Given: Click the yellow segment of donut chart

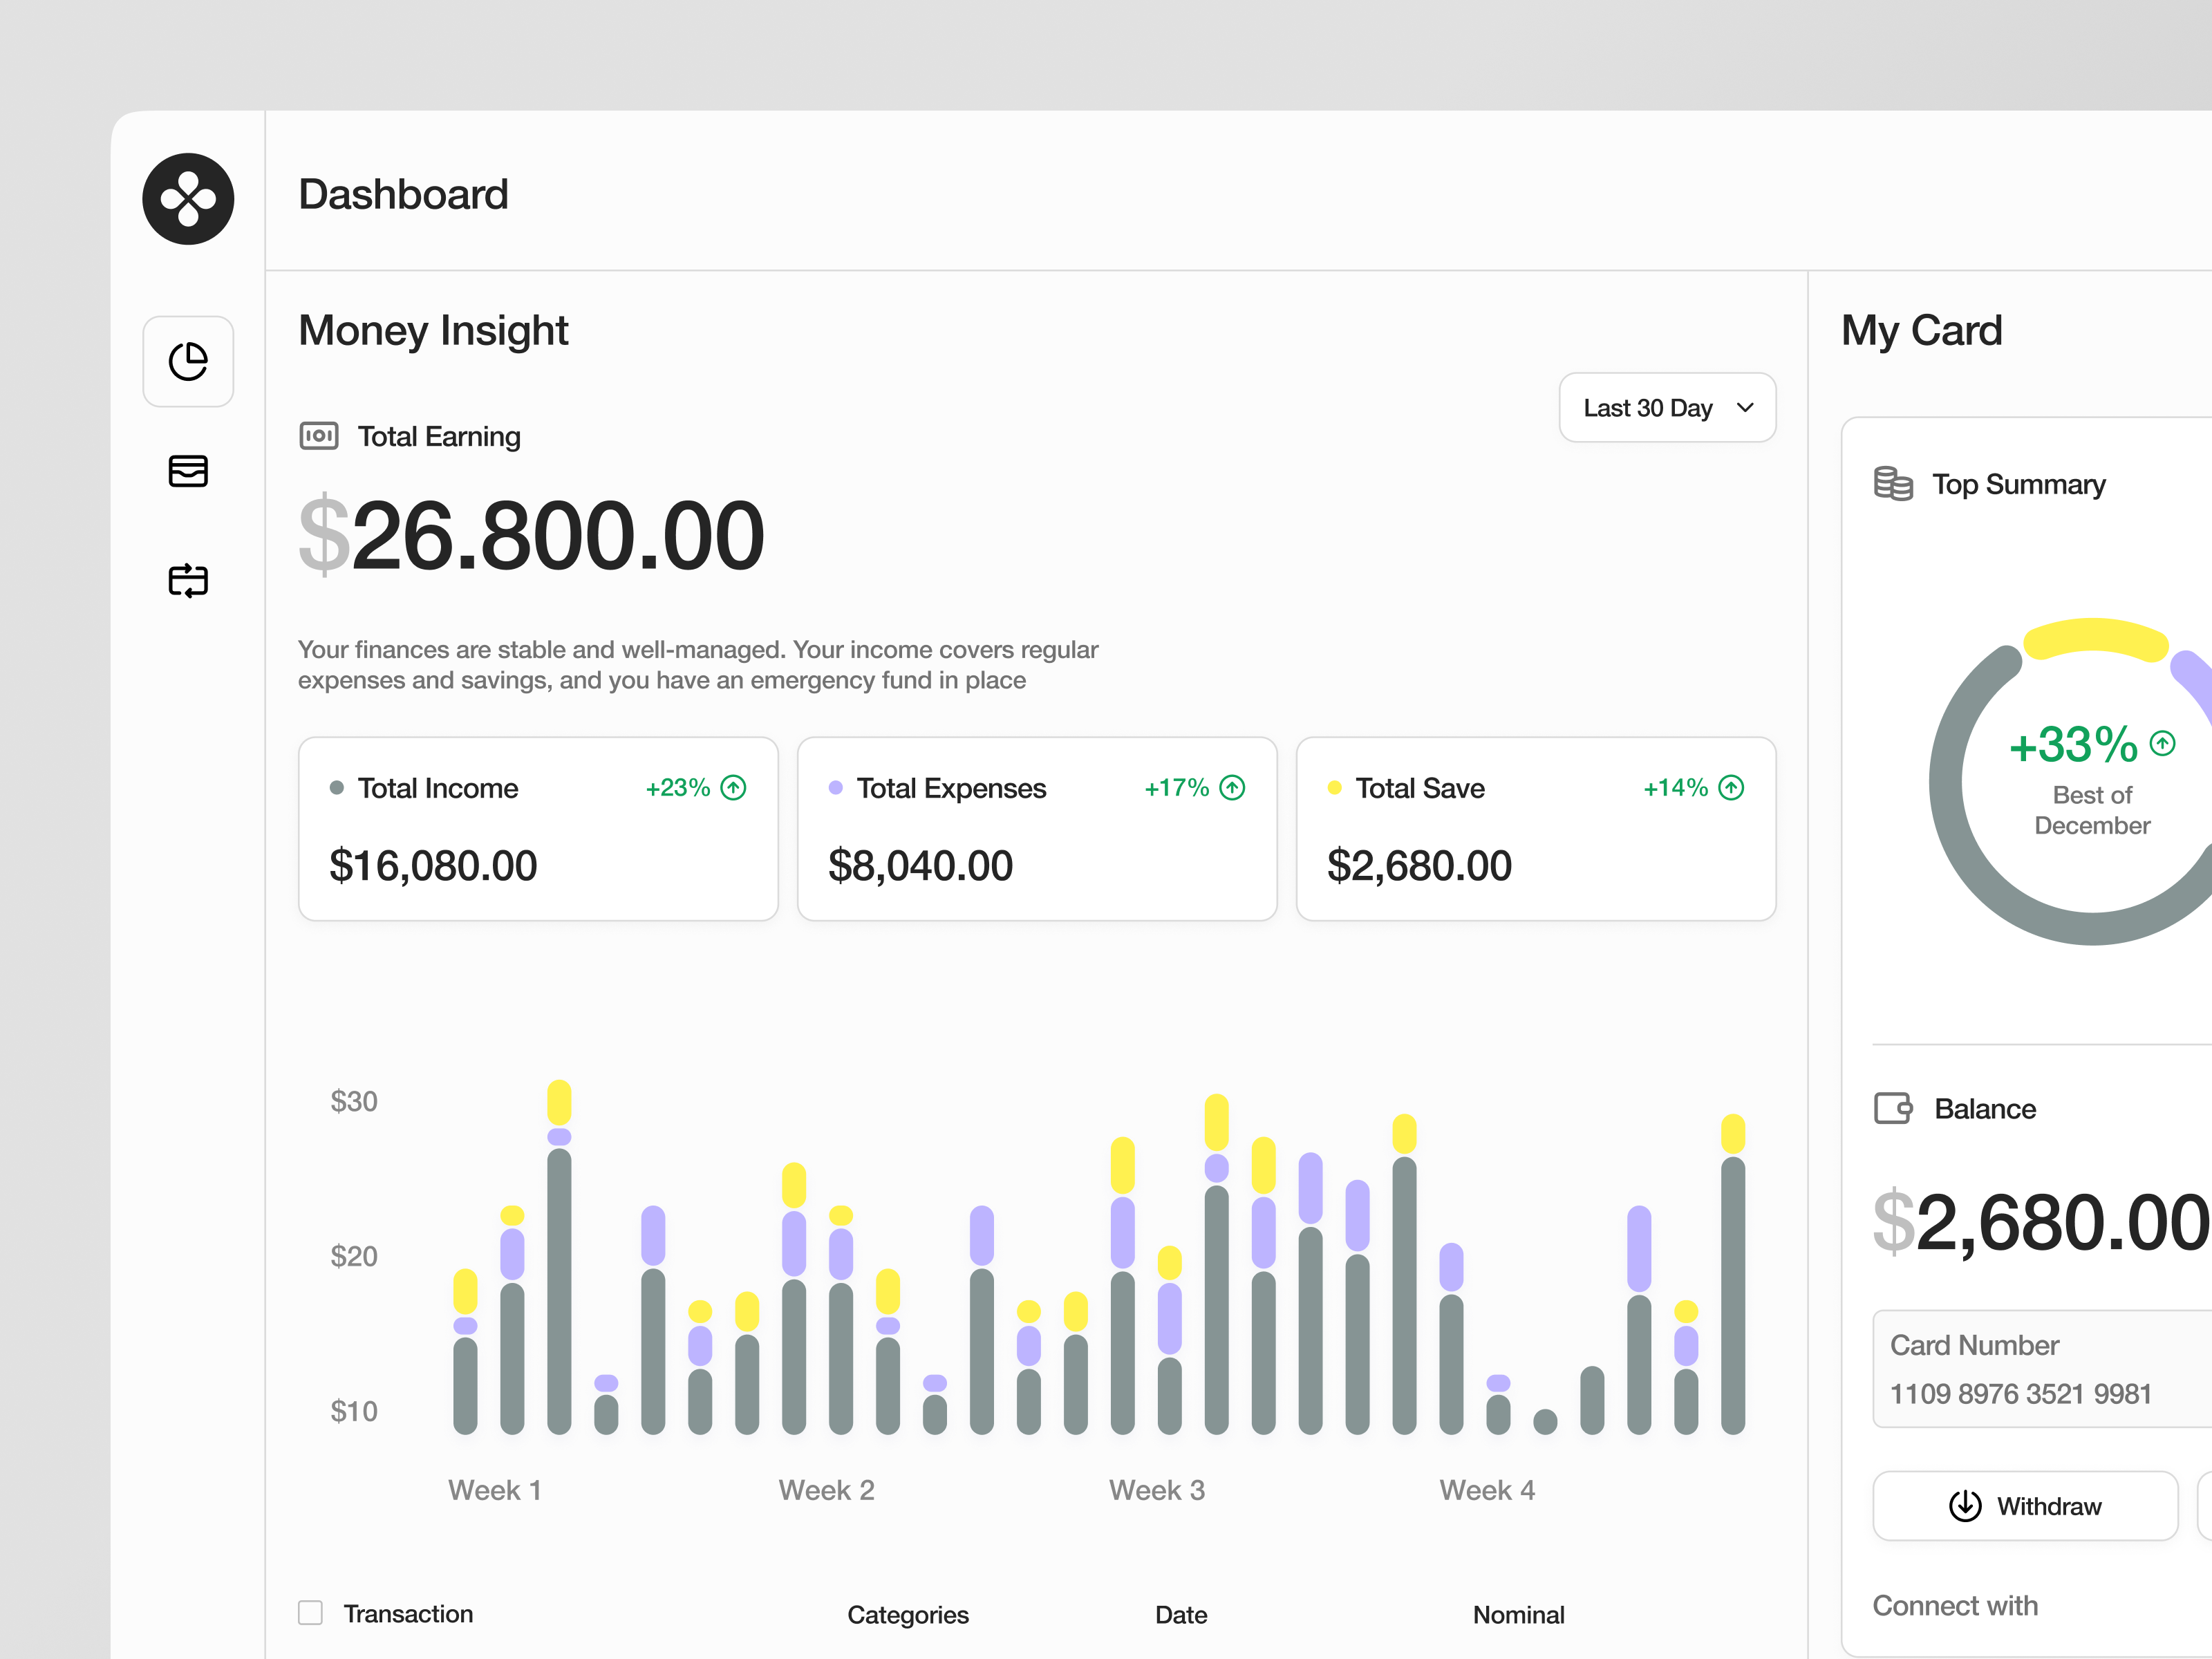Looking at the screenshot, I should 2095,637.
